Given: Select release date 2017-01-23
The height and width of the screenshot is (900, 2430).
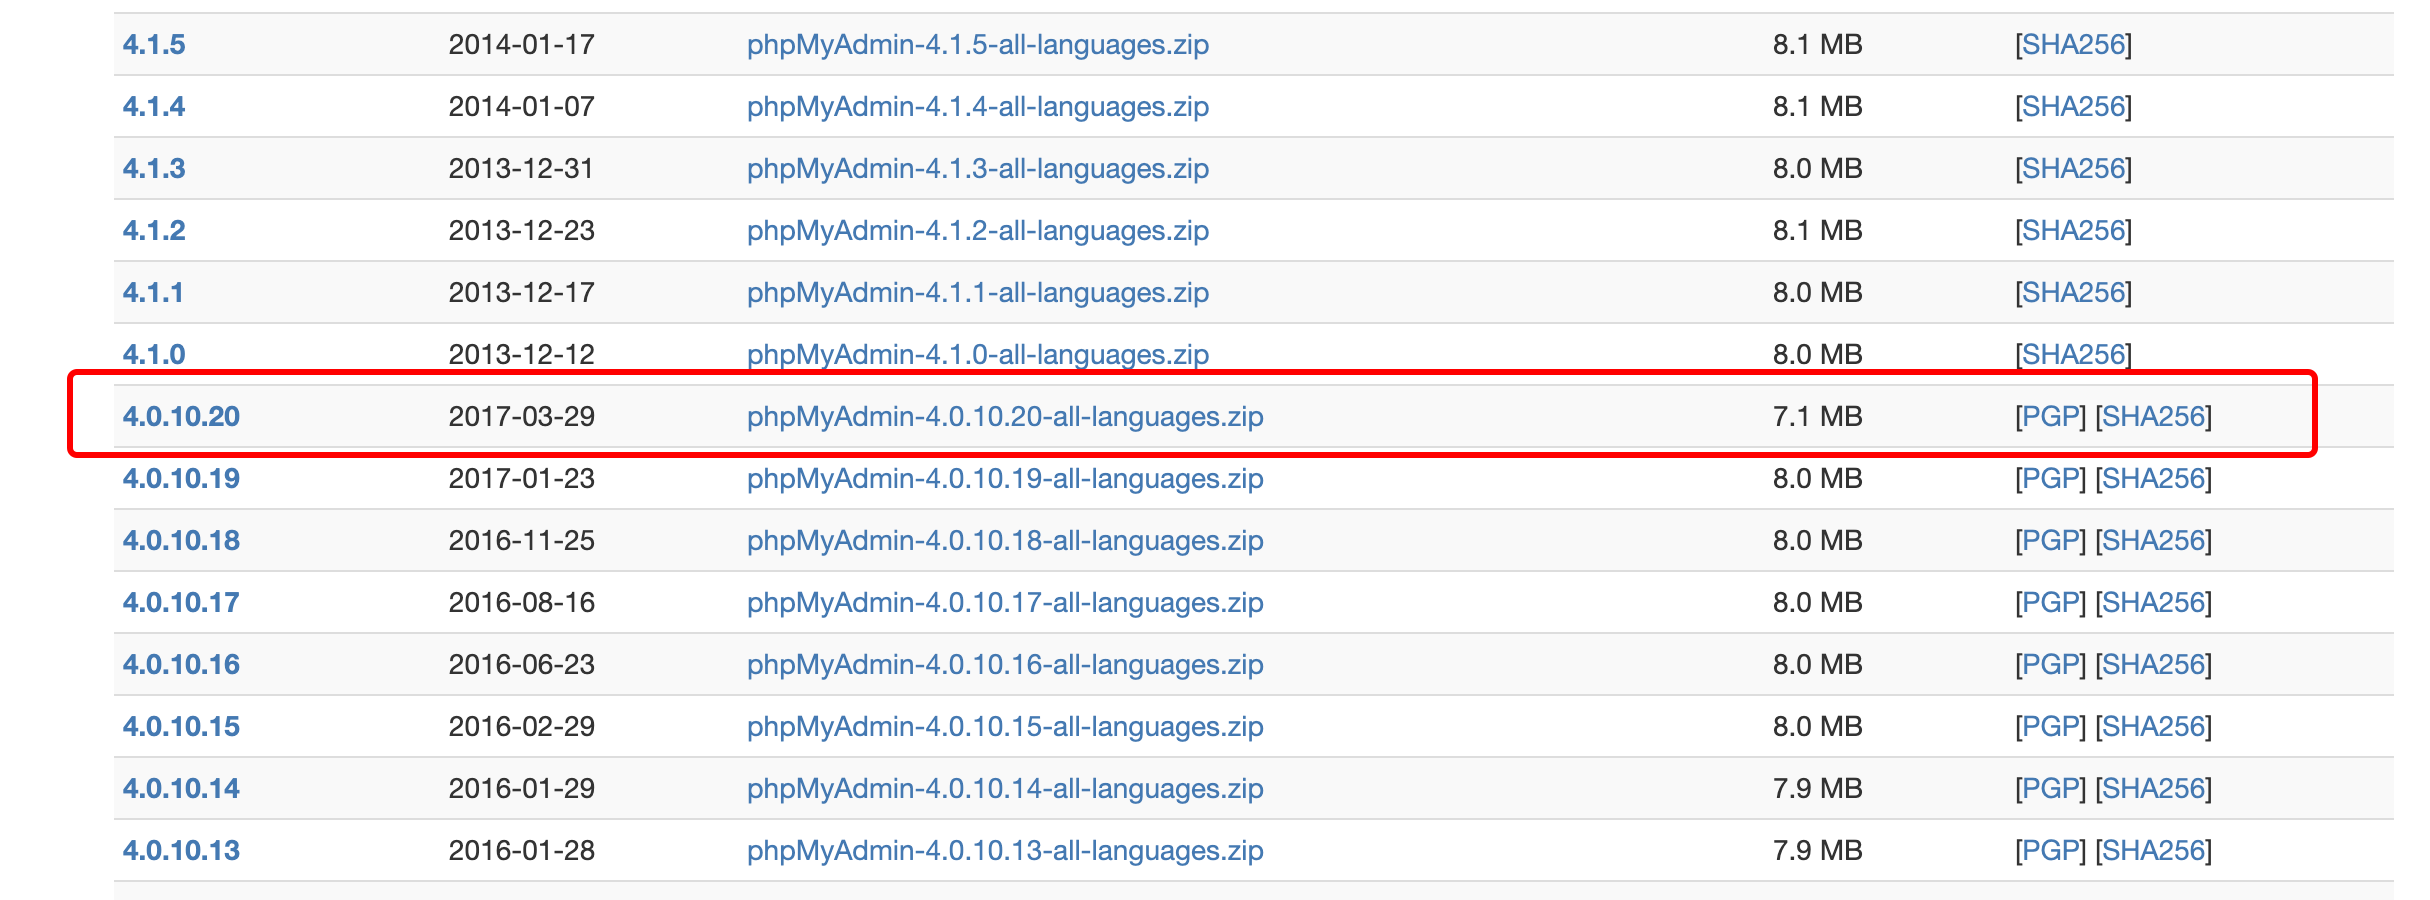Looking at the screenshot, I should 522,478.
